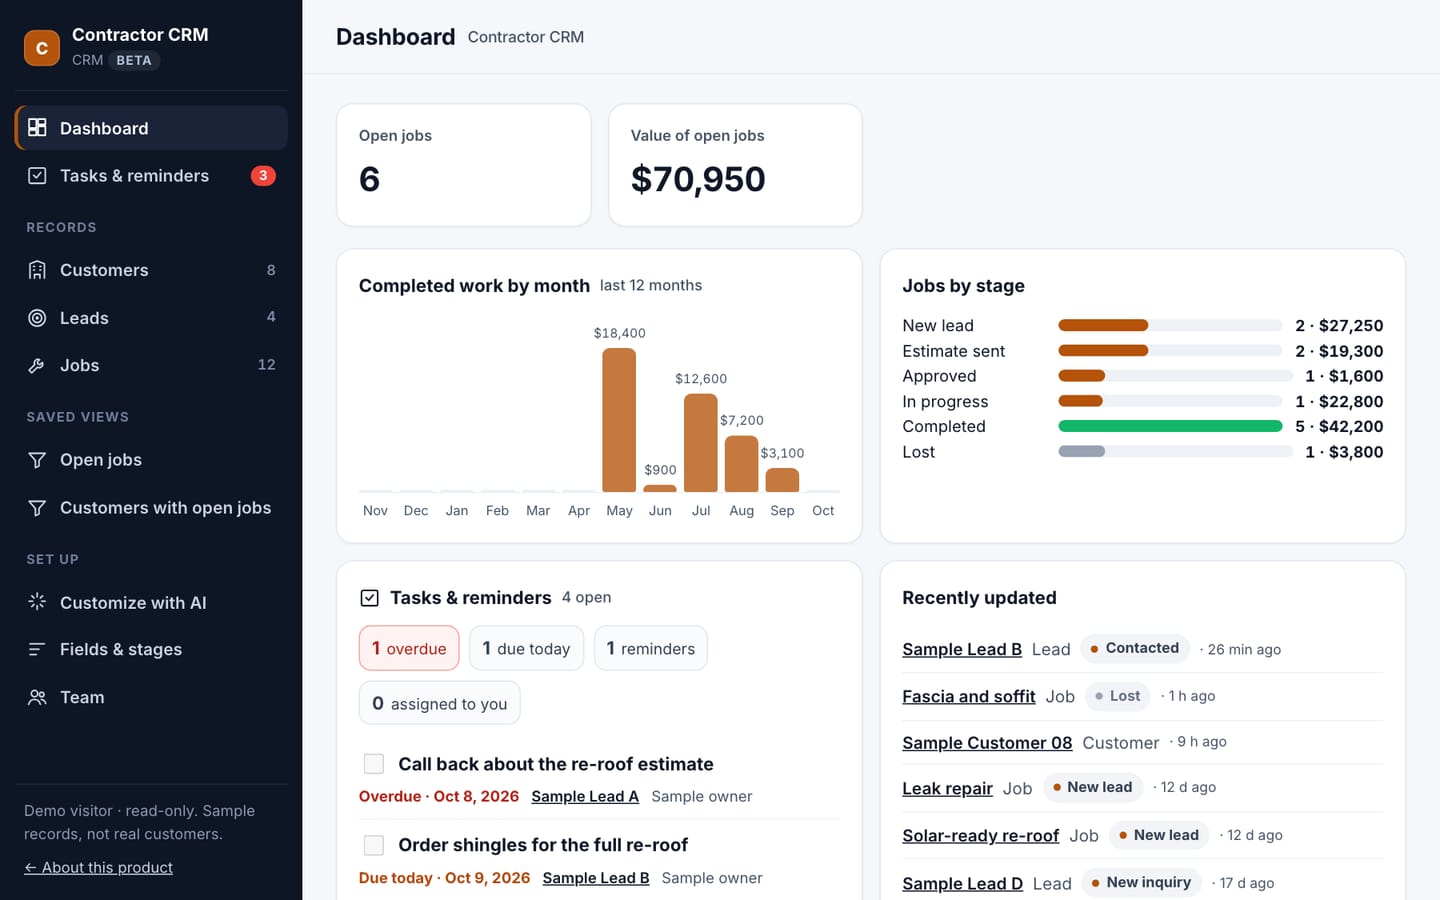This screenshot has width=1440, height=900.
Task: Go to the Leads section
Action: point(152,318)
